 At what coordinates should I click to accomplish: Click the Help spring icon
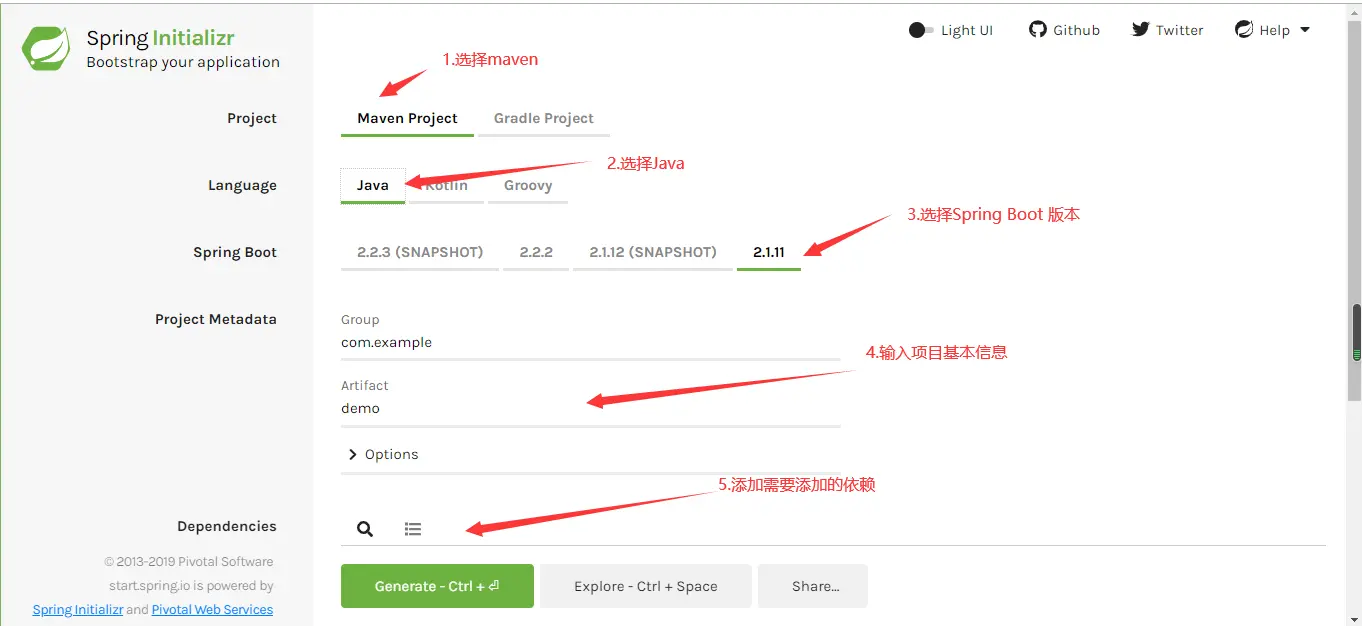1244,30
